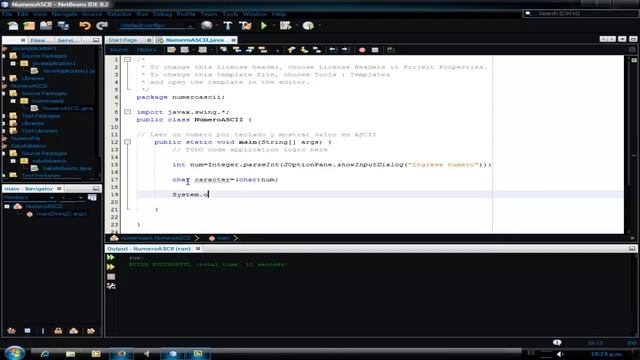Click the numeroascii.NumeroASCII breadcrumb
The height and width of the screenshot is (360, 640).
coord(156,238)
